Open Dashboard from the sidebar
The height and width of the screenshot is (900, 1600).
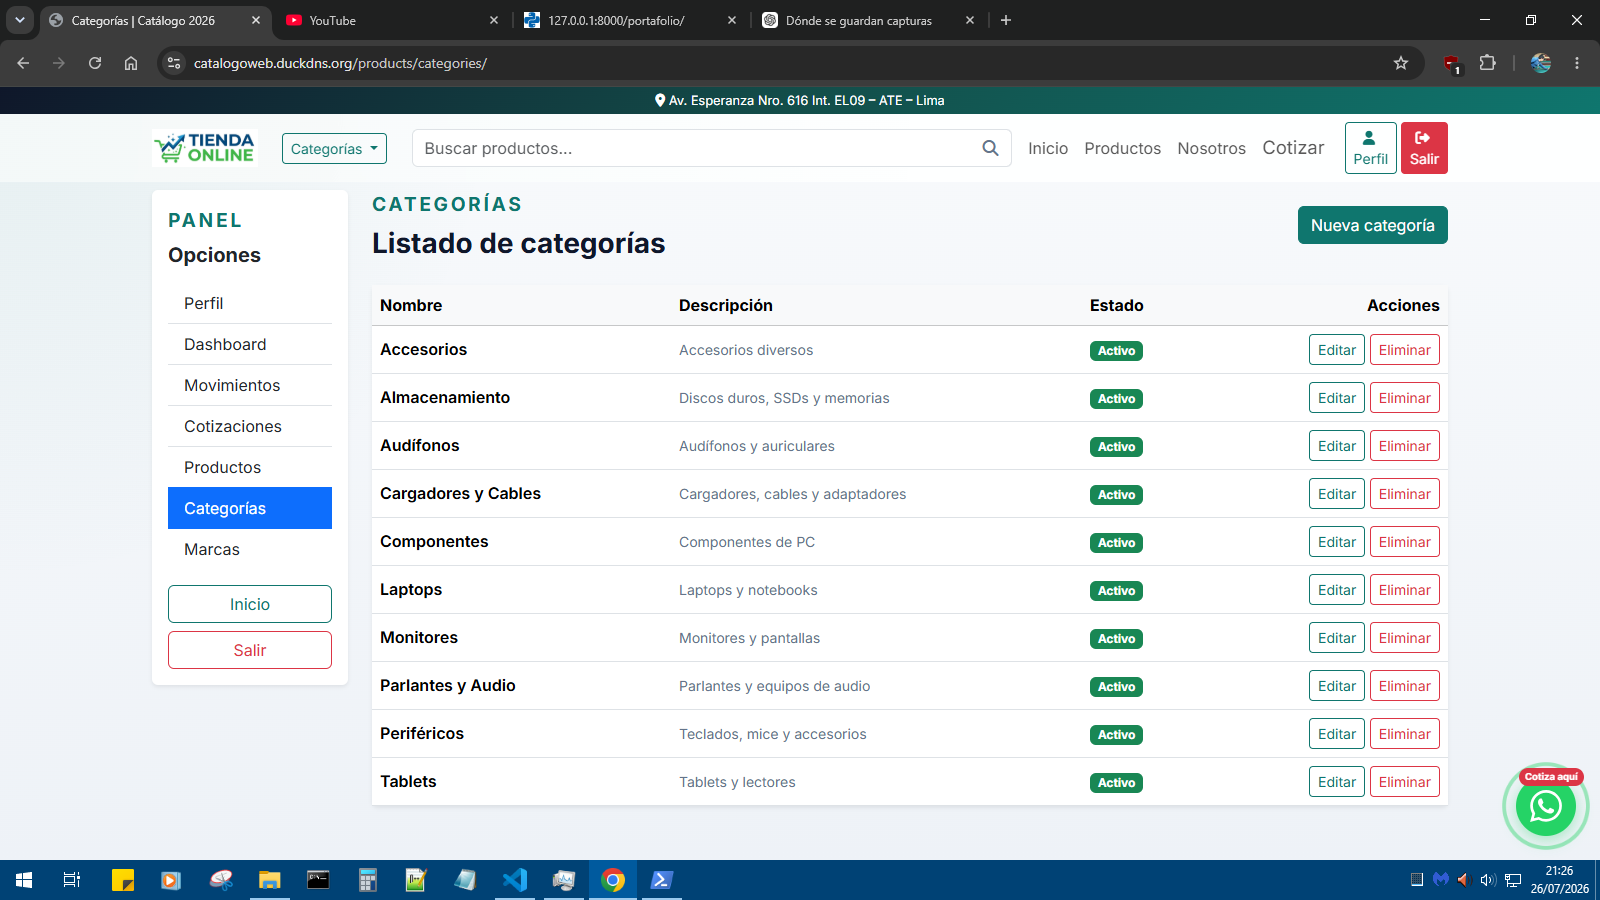pyautogui.click(x=250, y=344)
